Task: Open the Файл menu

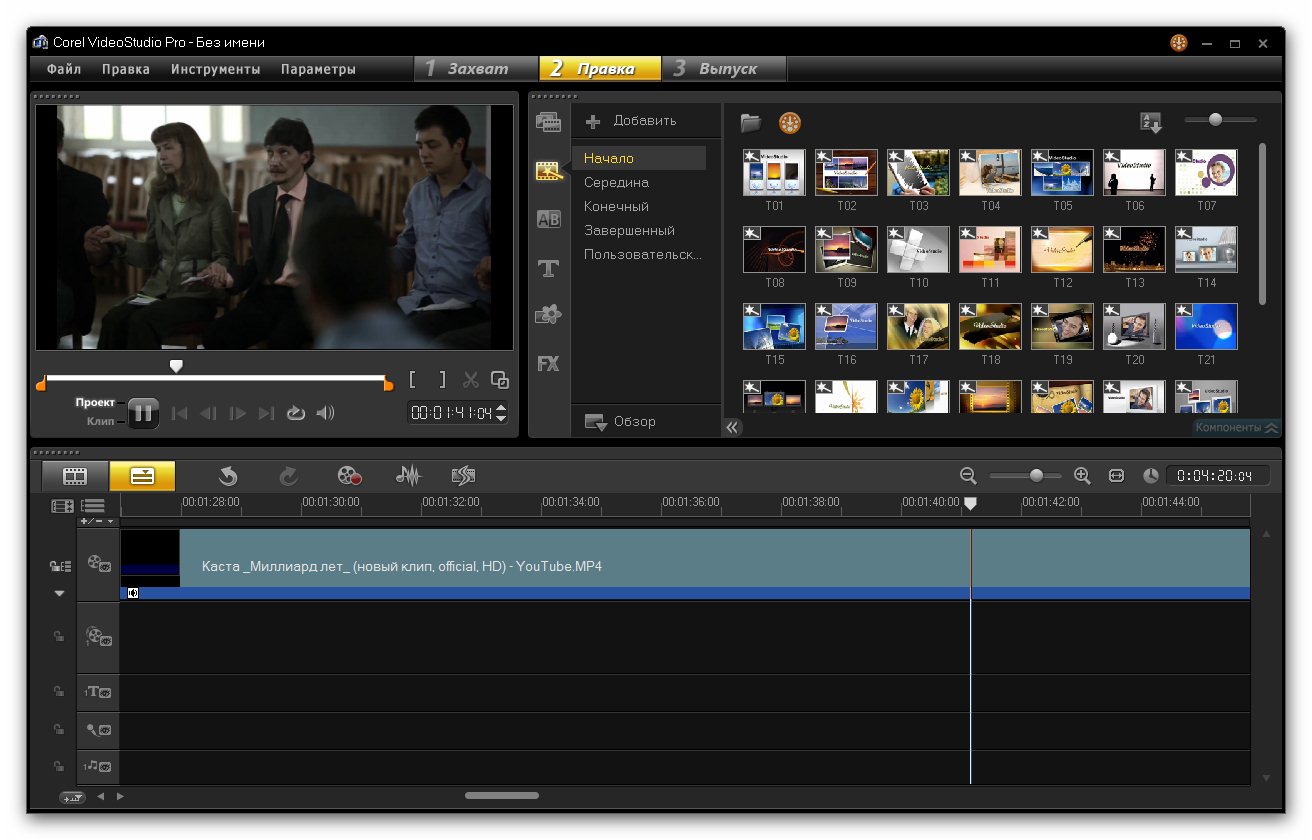Action: click(64, 69)
